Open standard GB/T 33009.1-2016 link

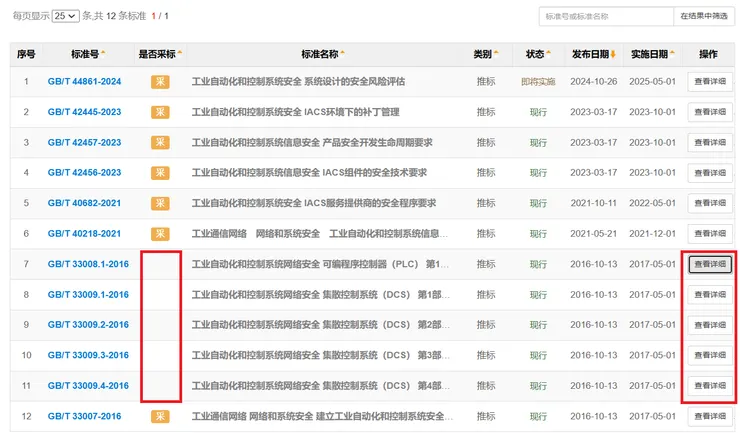88,295
